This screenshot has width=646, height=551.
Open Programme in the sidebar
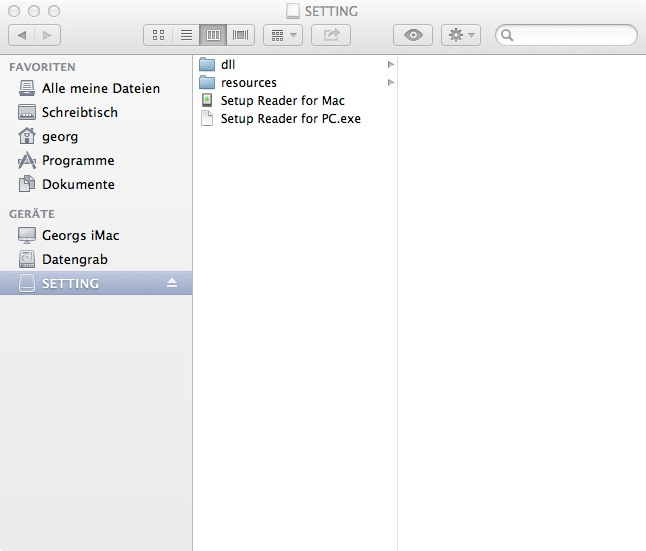pos(96,160)
